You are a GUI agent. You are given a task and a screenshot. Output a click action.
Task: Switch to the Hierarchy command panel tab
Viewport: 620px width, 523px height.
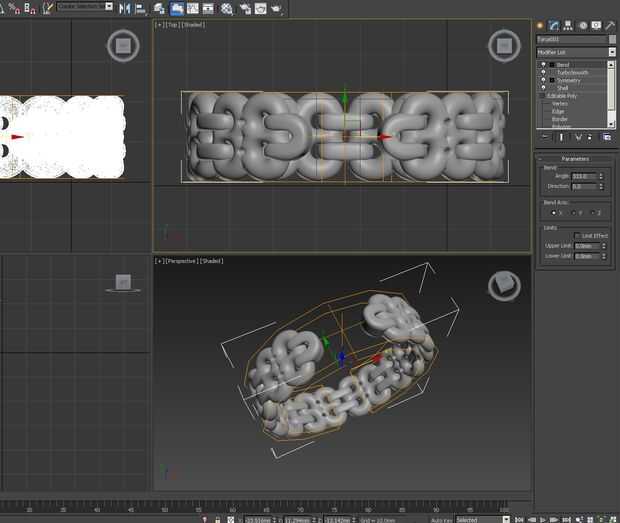[x=568, y=26]
